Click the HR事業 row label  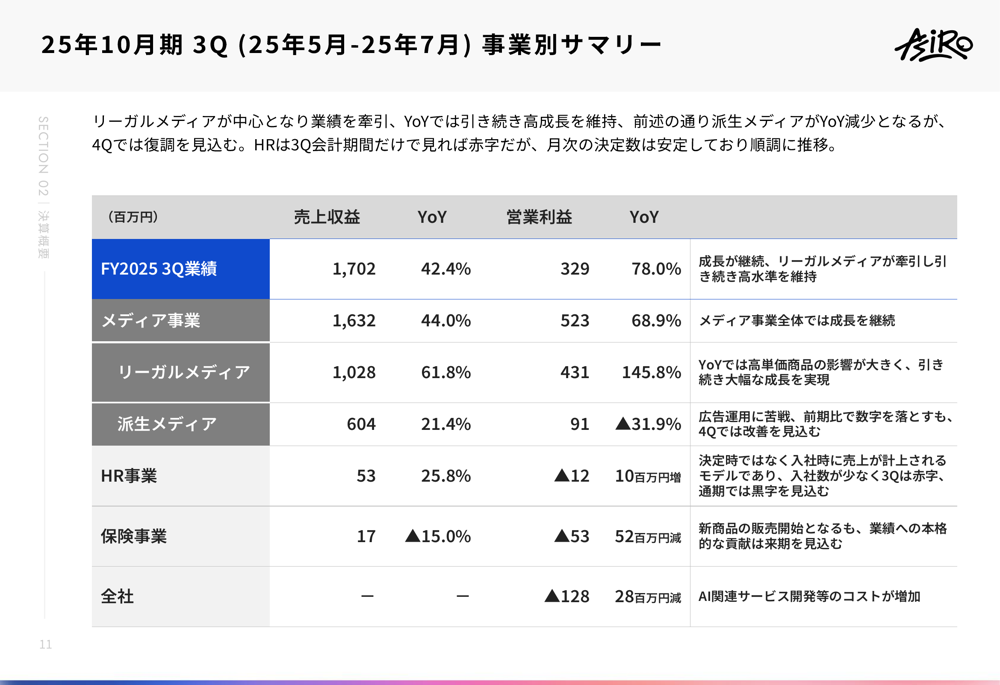click(x=129, y=476)
